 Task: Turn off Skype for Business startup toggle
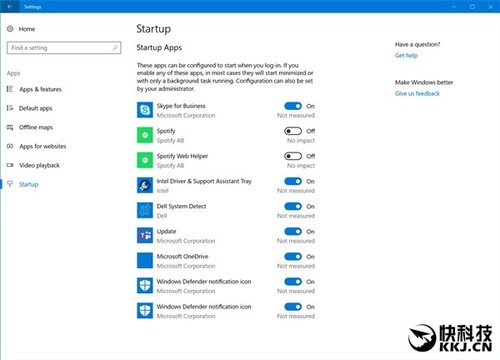pyautogui.click(x=293, y=106)
